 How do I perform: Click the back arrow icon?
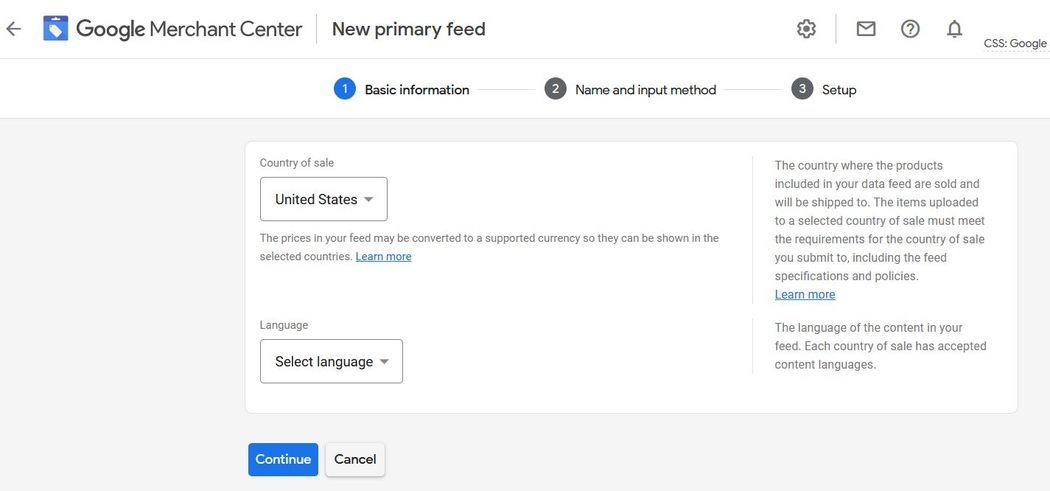click(x=13, y=29)
